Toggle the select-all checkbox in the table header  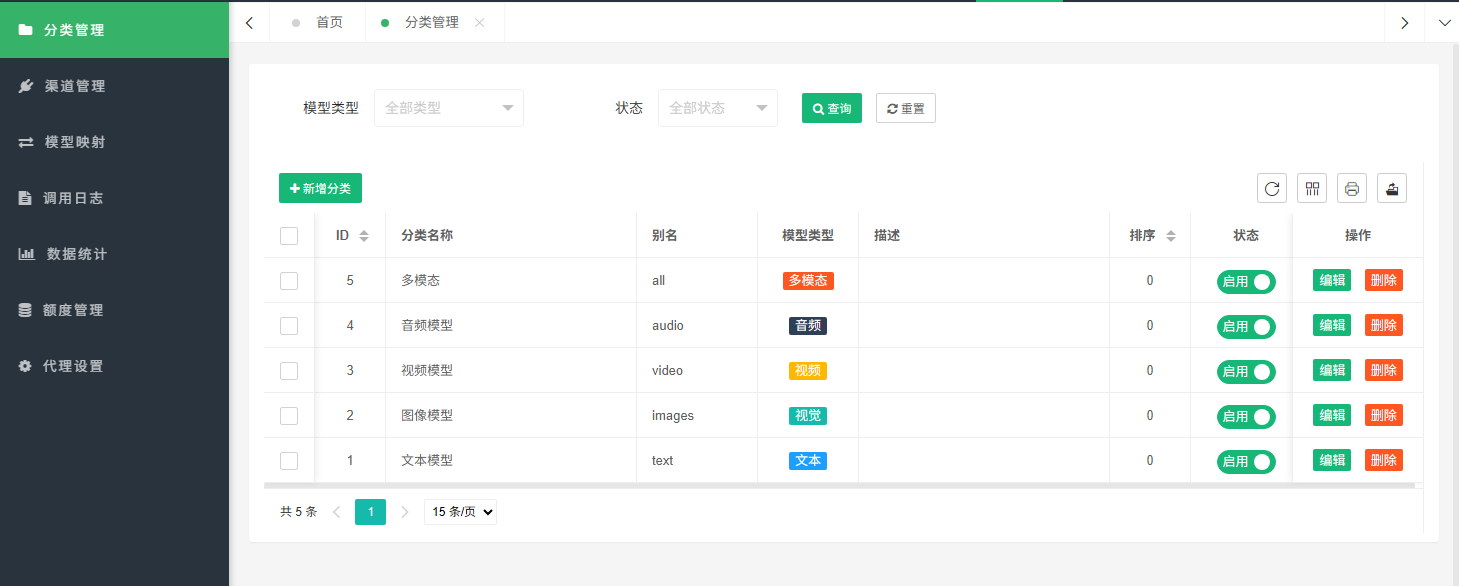click(x=289, y=236)
